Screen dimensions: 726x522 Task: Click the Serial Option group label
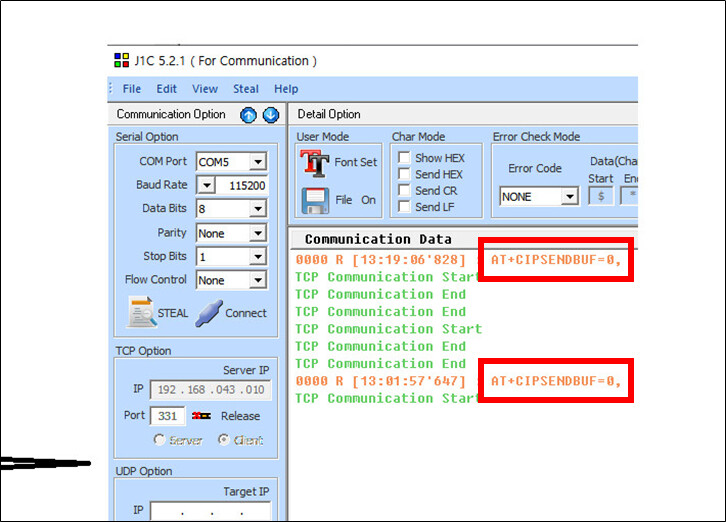tap(147, 137)
